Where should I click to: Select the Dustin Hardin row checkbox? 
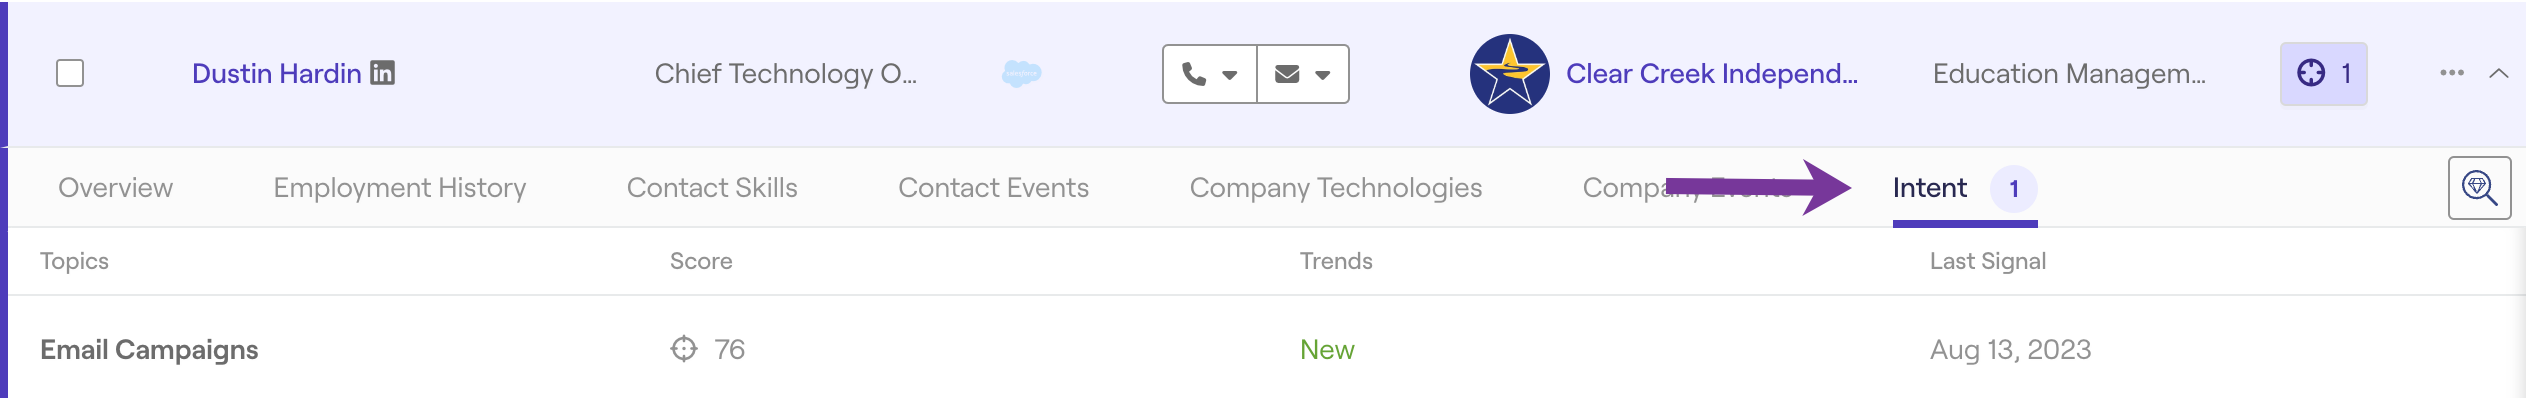point(70,73)
